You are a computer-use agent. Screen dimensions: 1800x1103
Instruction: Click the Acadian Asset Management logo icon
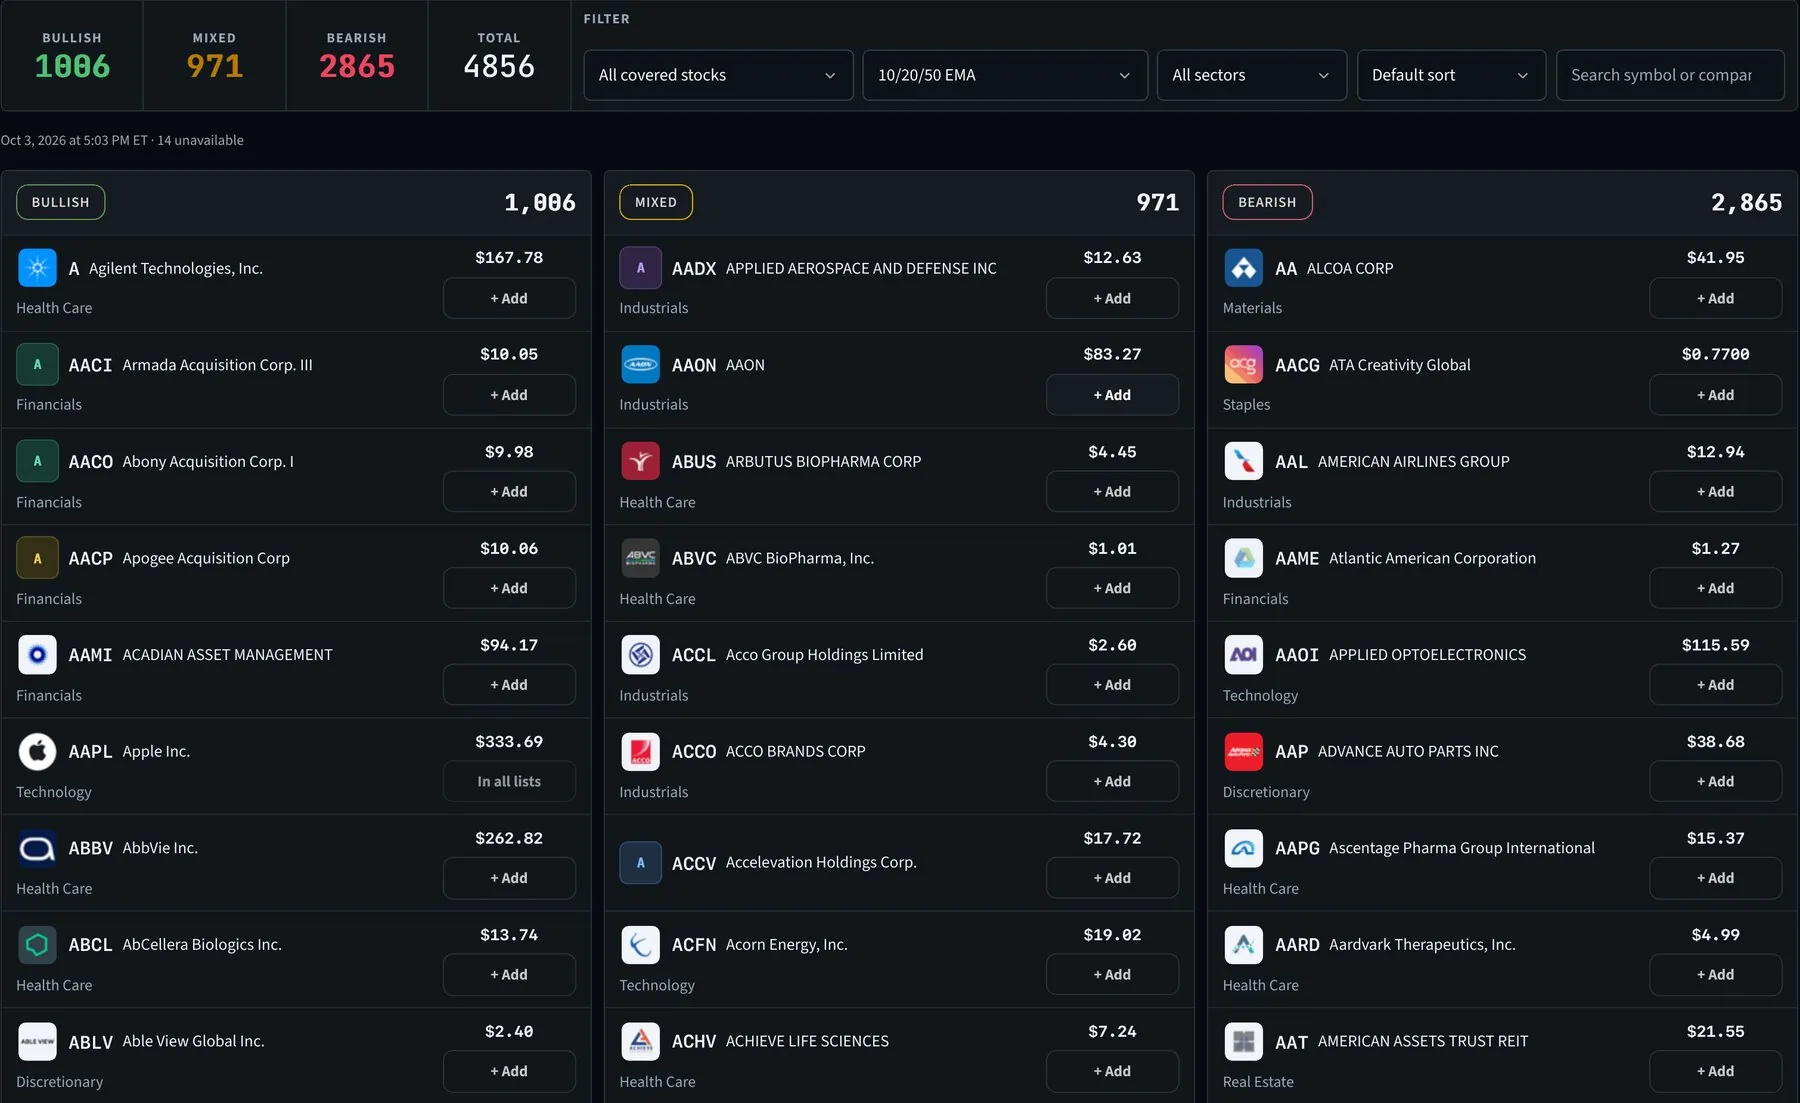tap(37, 655)
